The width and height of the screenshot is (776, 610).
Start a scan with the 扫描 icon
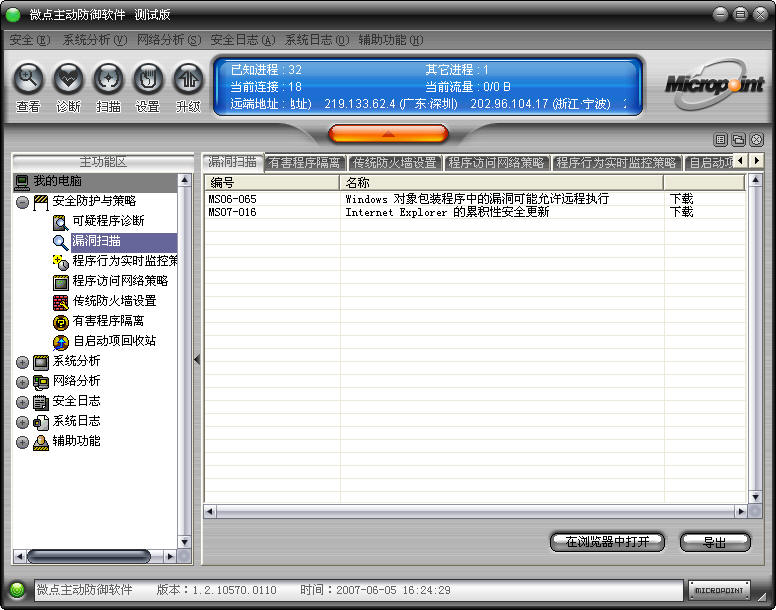point(108,79)
